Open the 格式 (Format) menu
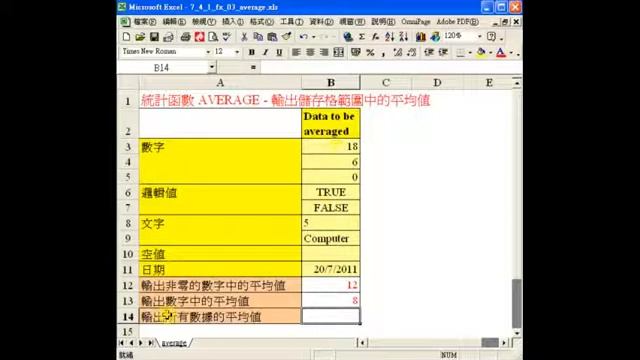This screenshot has height=360, width=640. click(x=262, y=22)
